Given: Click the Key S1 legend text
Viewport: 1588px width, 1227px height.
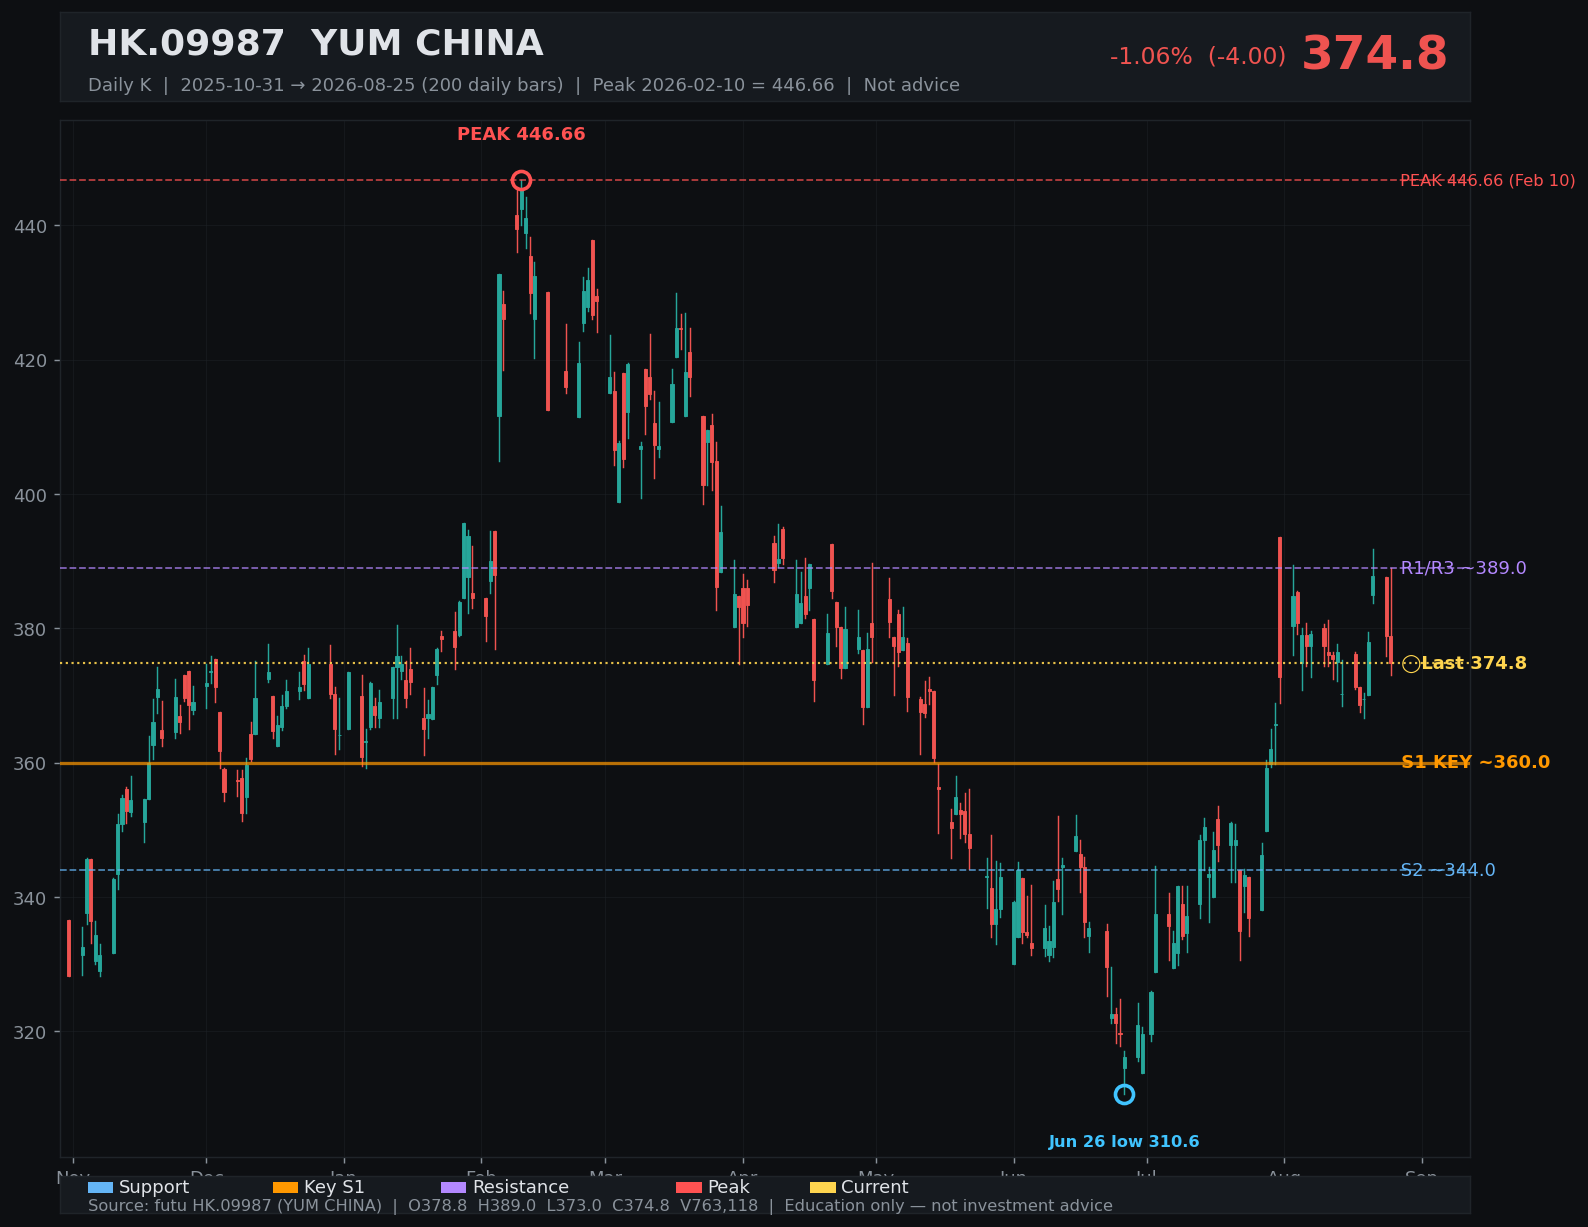Looking at the screenshot, I should point(334,1187).
